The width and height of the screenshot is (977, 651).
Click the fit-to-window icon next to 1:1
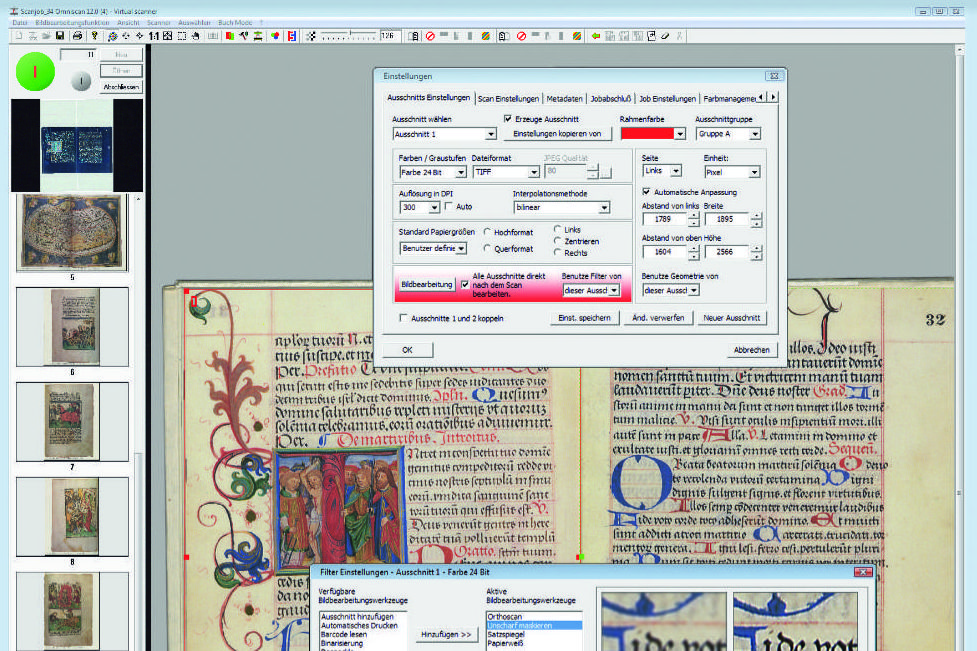(x=168, y=36)
